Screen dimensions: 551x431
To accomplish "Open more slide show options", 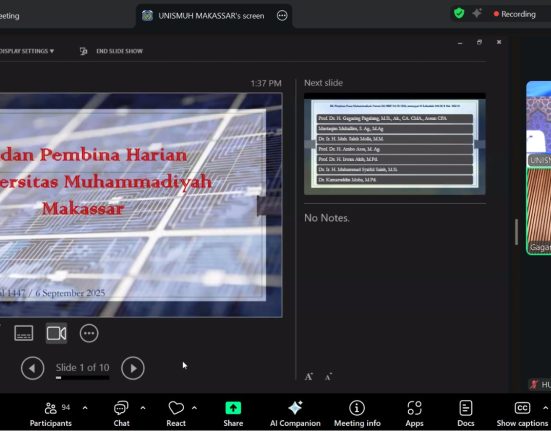I will pos(89,333).
